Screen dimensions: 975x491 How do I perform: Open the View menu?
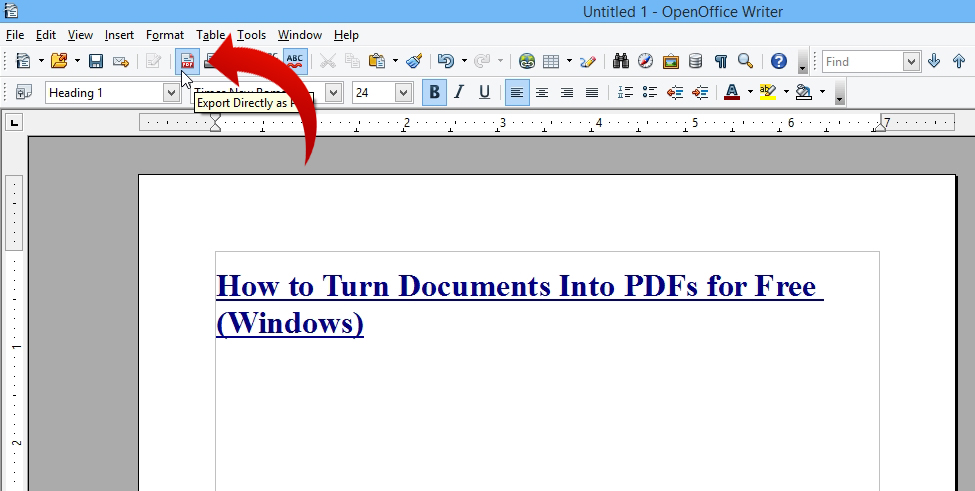tap(80, 35)
